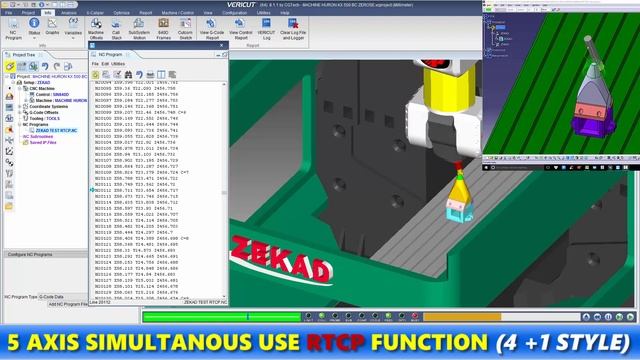This screenshot has height=360, width=640.
Task: Click the Configure NC Programs header
Action: tap(45, 254)
